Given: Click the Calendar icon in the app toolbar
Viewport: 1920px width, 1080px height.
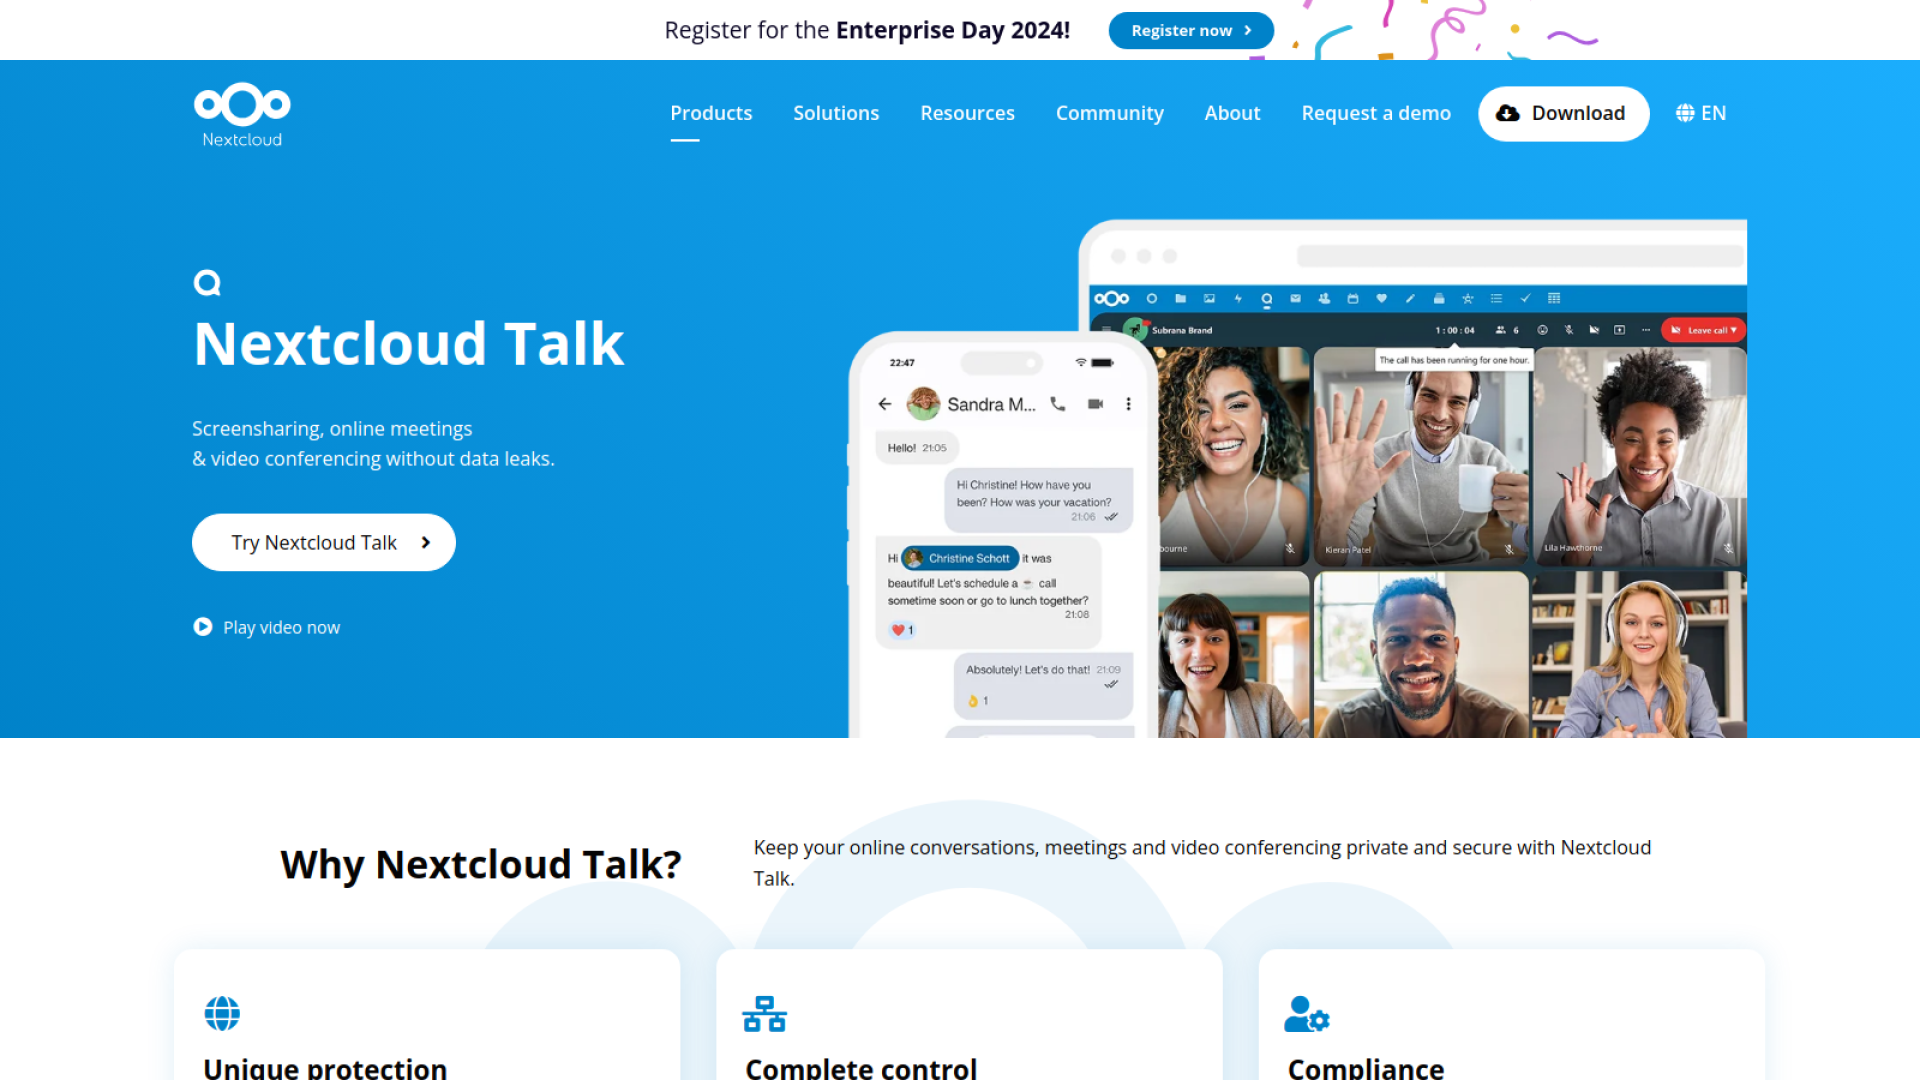Looking at the screenshot, I should coord(1353,298).
